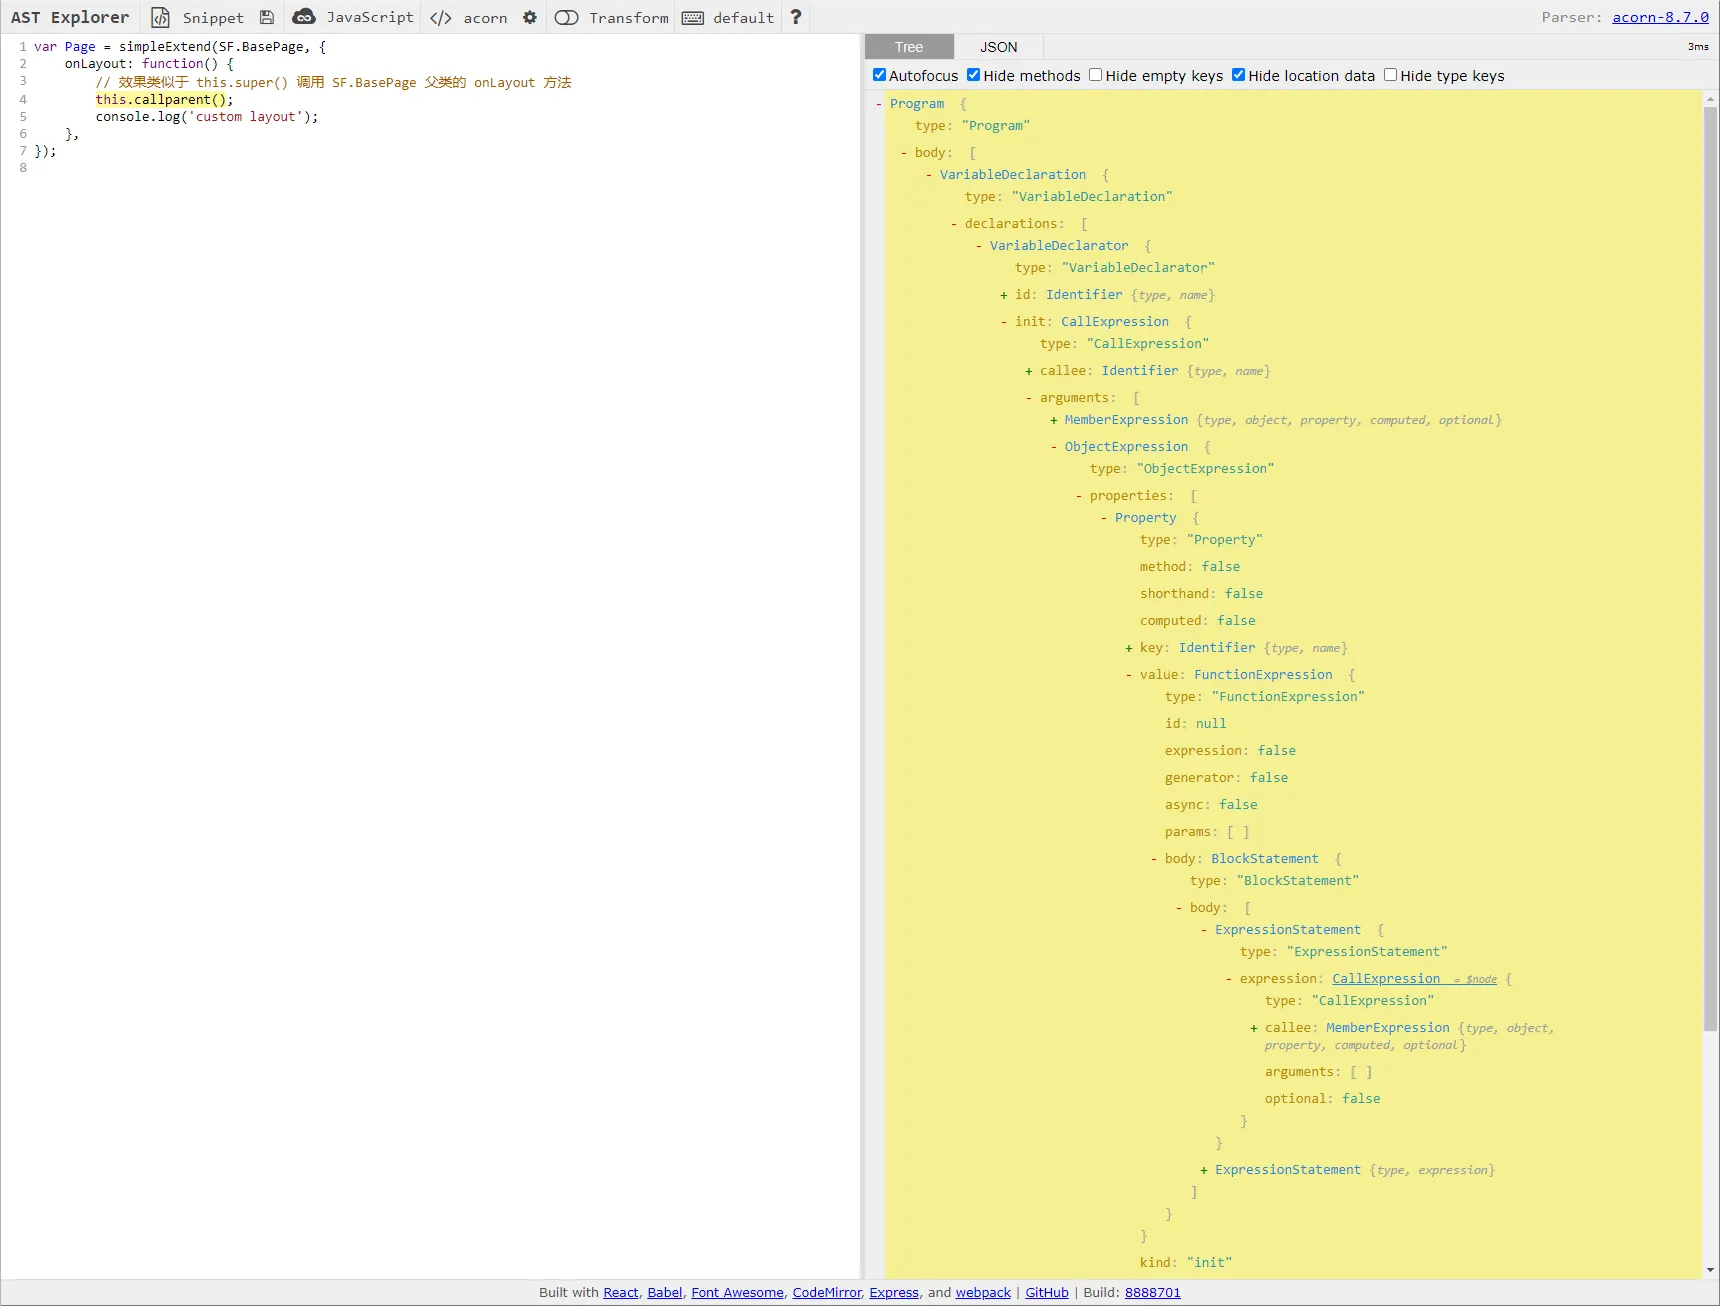This screenshot has width=1720, height=1306.
Task: Click the Transform menu label
Action: coord(629,18)
